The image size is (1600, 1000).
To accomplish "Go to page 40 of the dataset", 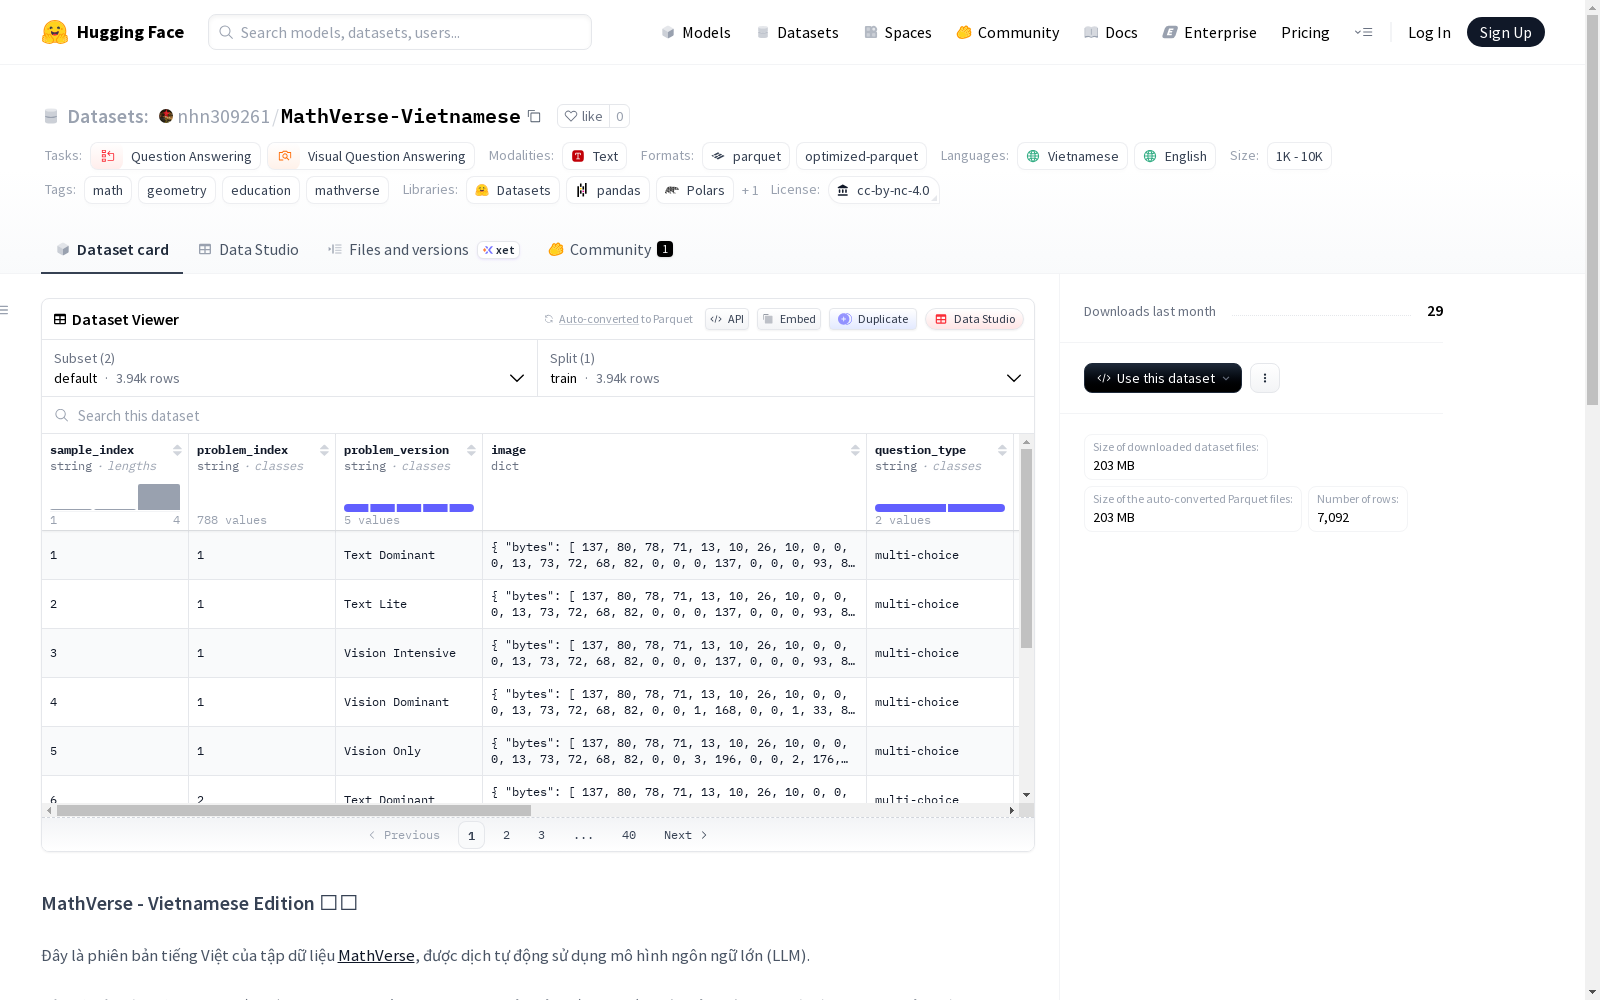I will pos(629,835).
